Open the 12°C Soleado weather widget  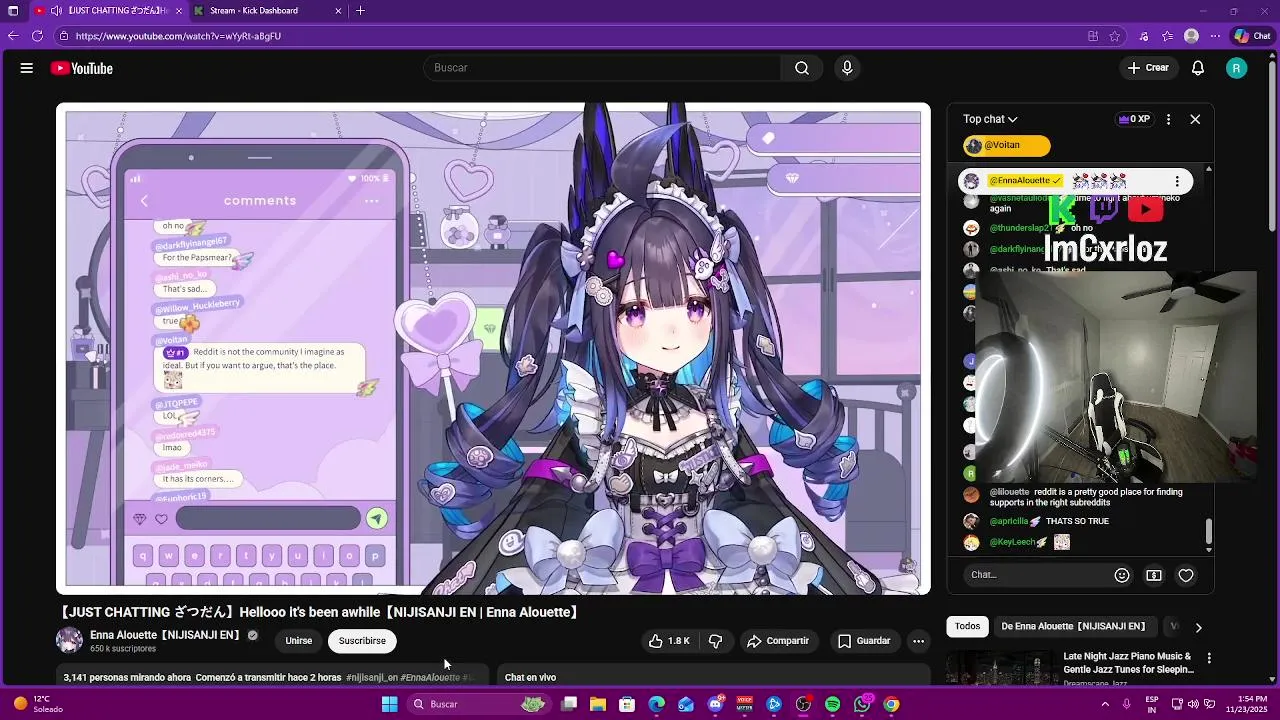[x=36, y=704]
